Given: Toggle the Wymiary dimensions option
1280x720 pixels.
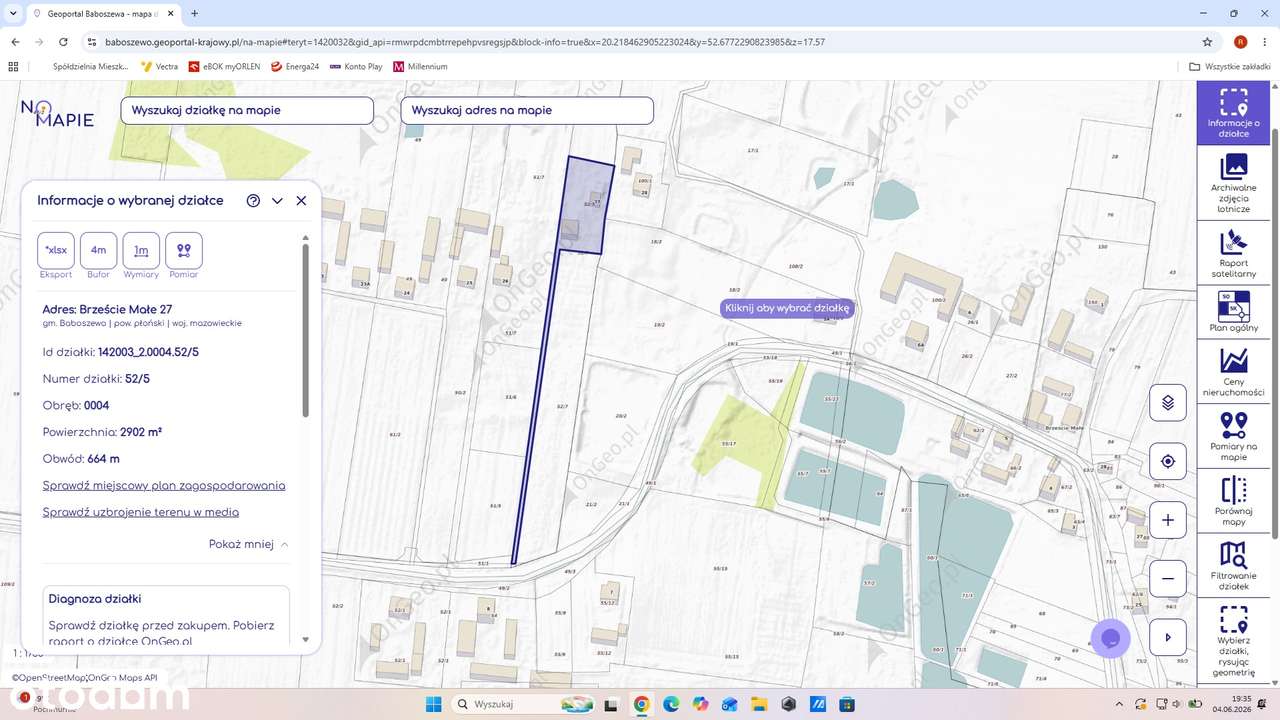Looking at the screenshot, I should point(141,250).
